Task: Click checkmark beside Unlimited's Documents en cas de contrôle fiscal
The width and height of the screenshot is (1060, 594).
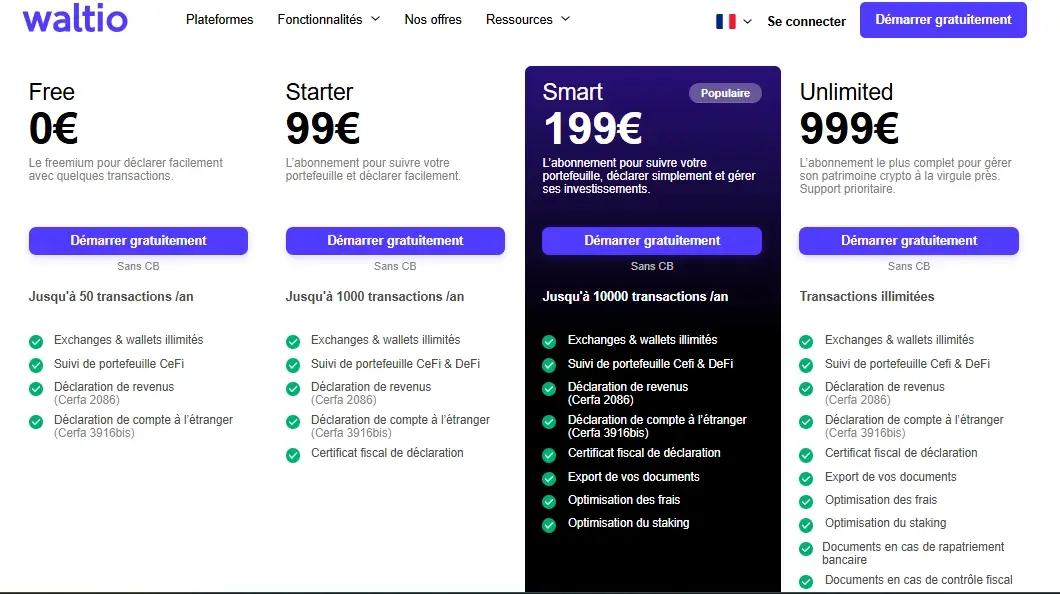Action: tap(806, 581)
